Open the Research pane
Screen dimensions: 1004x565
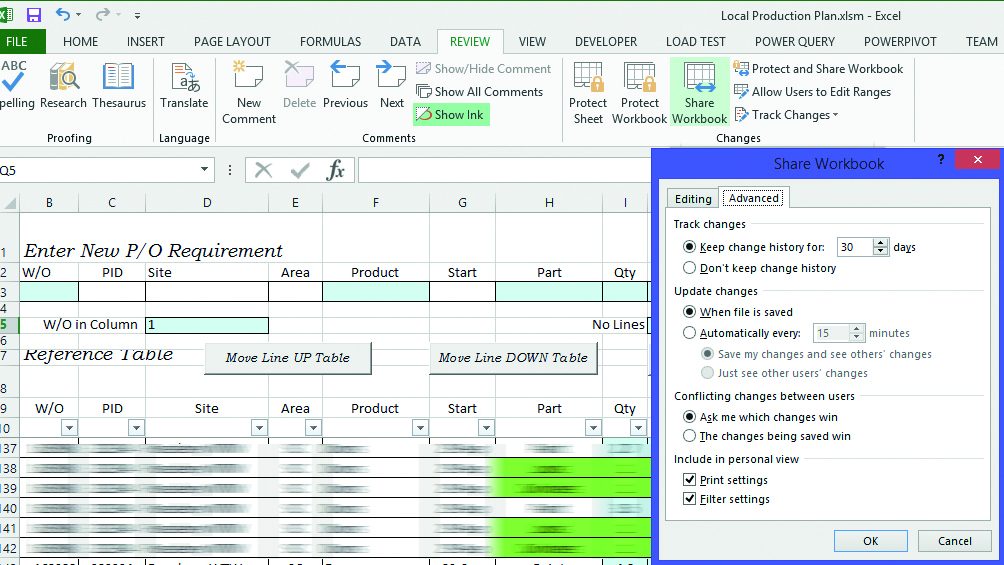[63, 86]
